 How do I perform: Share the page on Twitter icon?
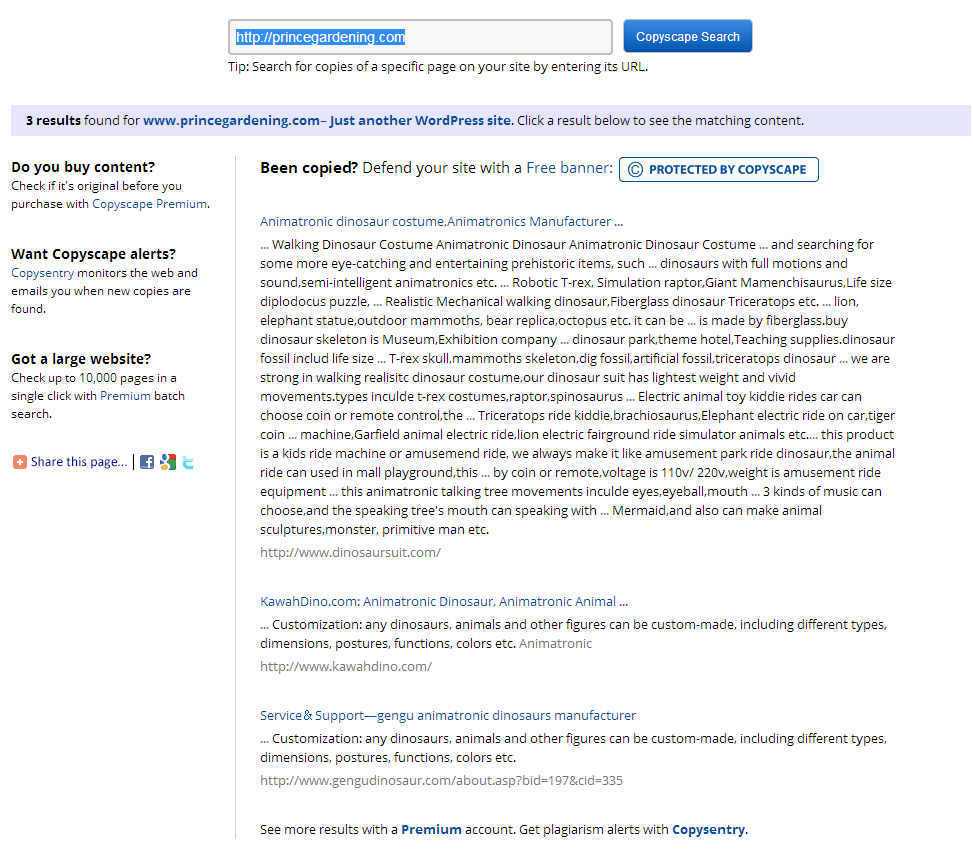(188, 462)
